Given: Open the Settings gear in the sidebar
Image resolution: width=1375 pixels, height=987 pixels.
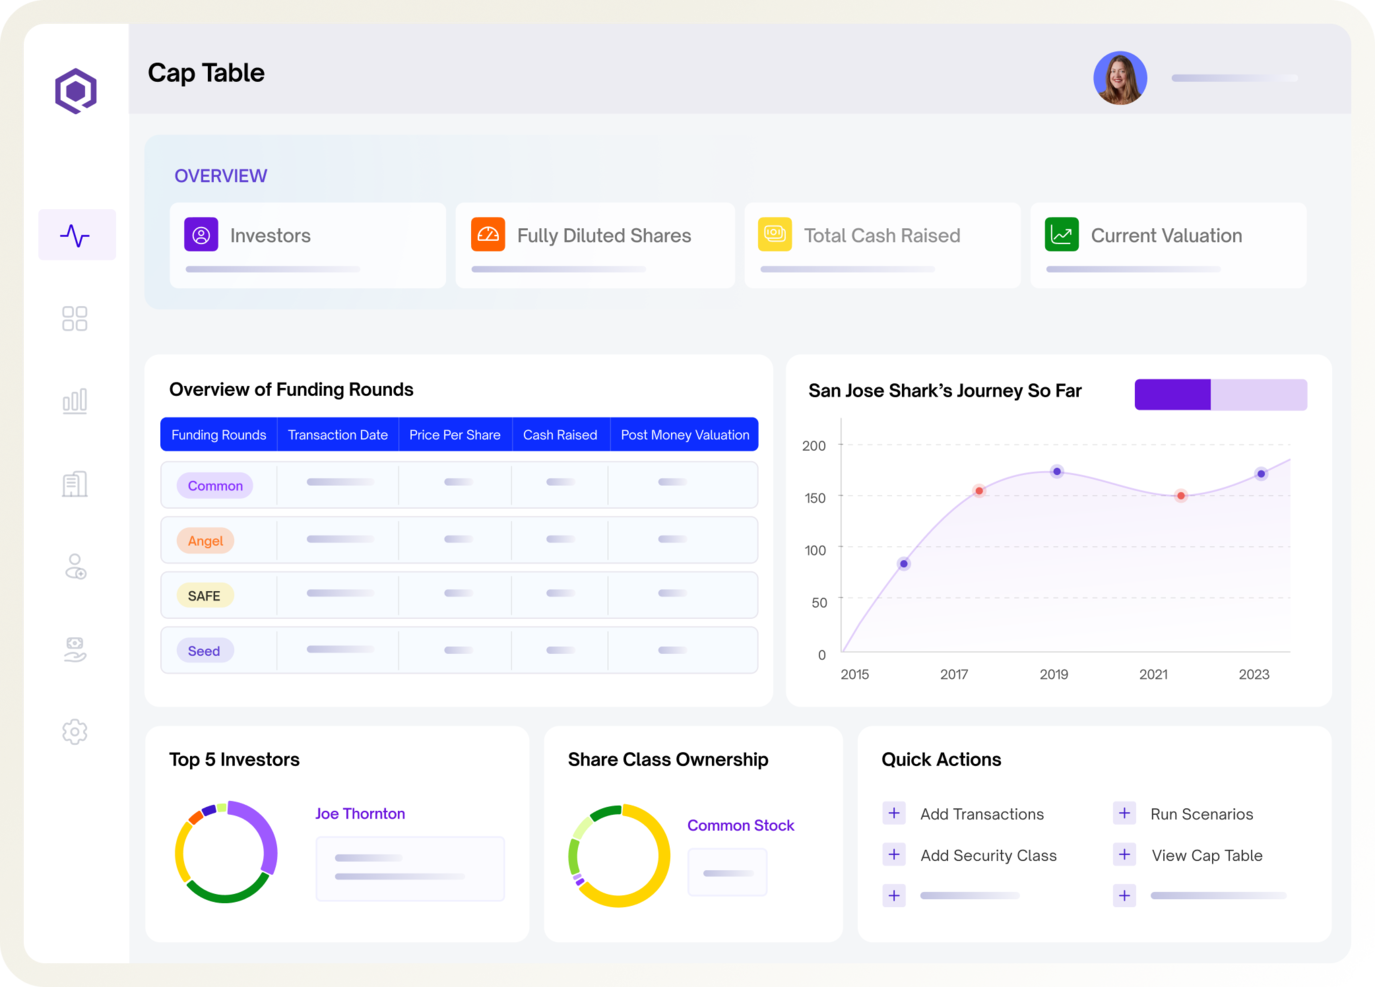Looking at the screenshot, I should coord(74,731).
